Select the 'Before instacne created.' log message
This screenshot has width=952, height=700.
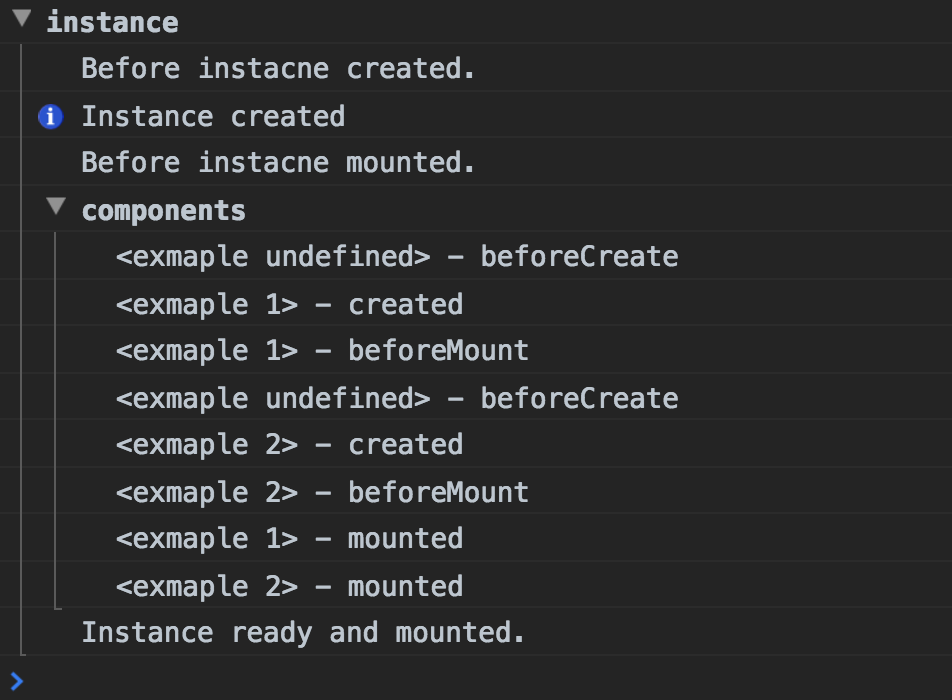pos(277,69)
